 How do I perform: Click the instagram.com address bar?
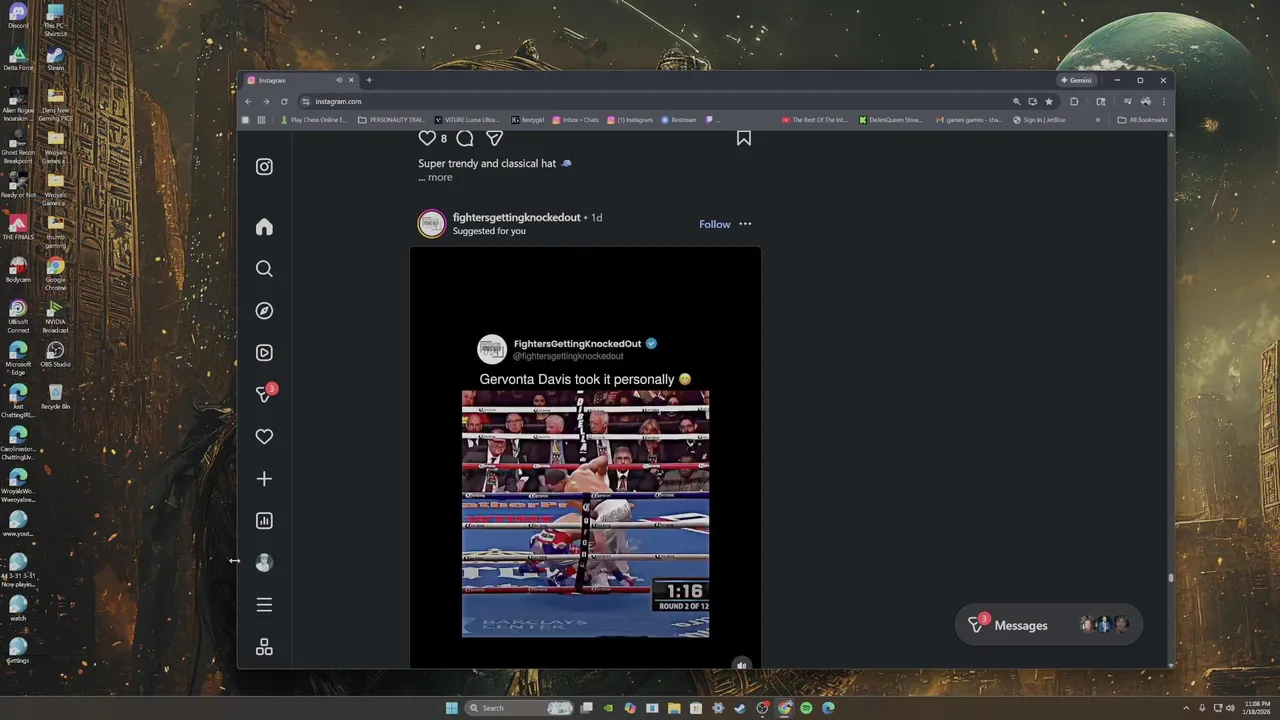click(660, 101)
